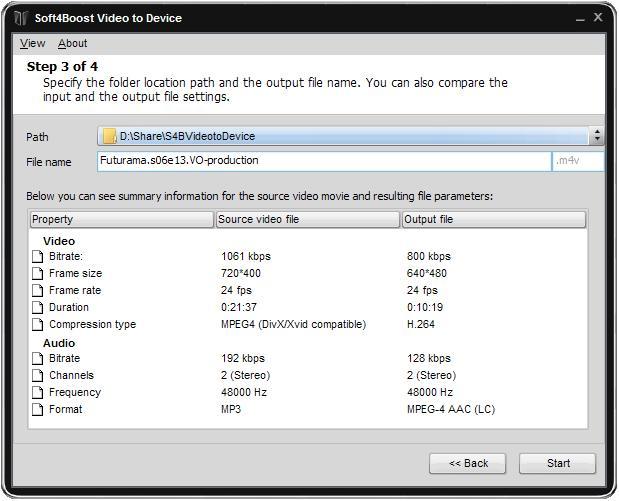
Task: Click the folder icon in Path field
Action: click(x=109, y=136)
